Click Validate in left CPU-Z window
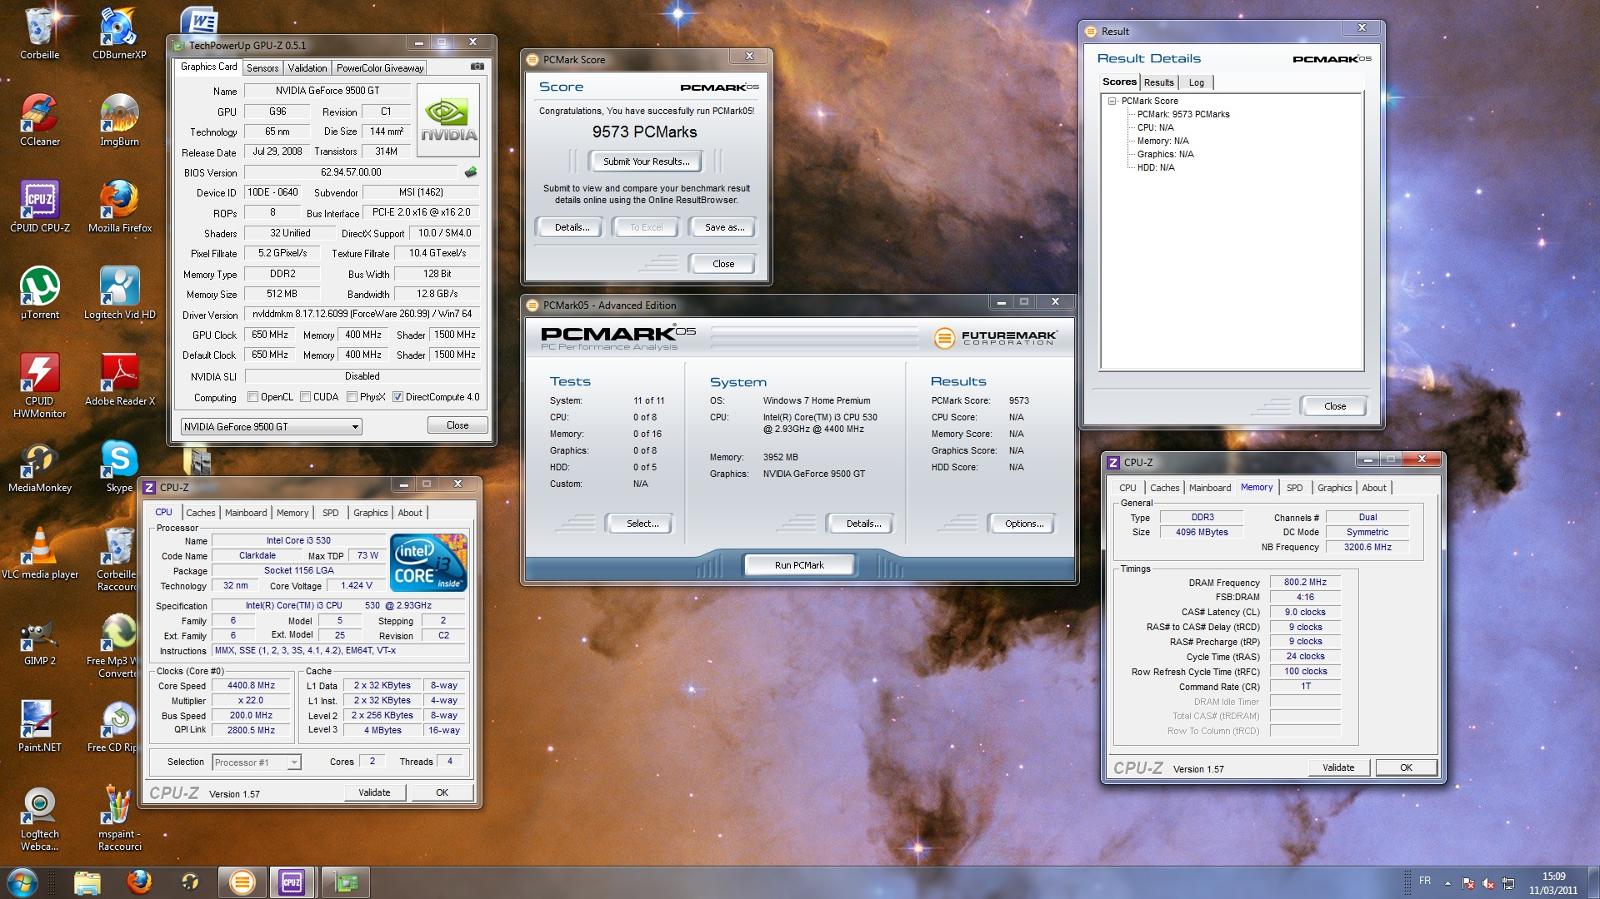Viewport: 1600px width, 899px height. coord(375,792)
